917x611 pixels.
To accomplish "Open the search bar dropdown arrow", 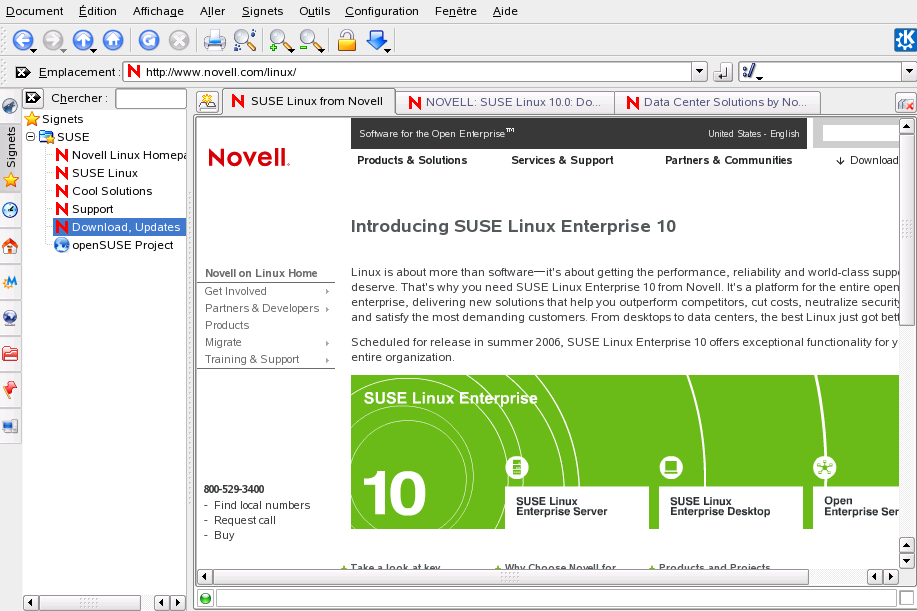I will [909, 71].
